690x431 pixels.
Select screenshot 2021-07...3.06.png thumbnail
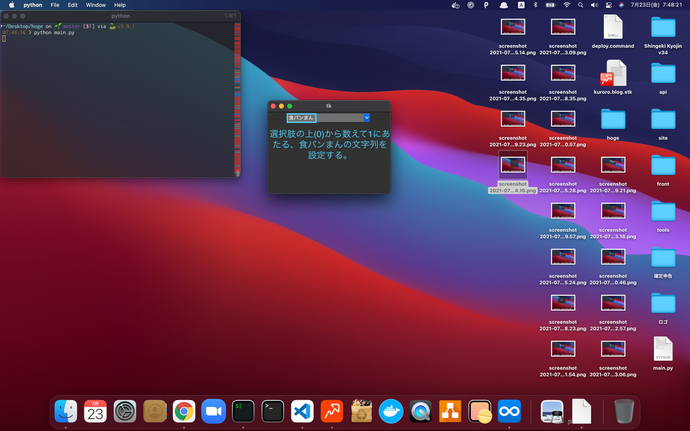(x=613, y=349)
